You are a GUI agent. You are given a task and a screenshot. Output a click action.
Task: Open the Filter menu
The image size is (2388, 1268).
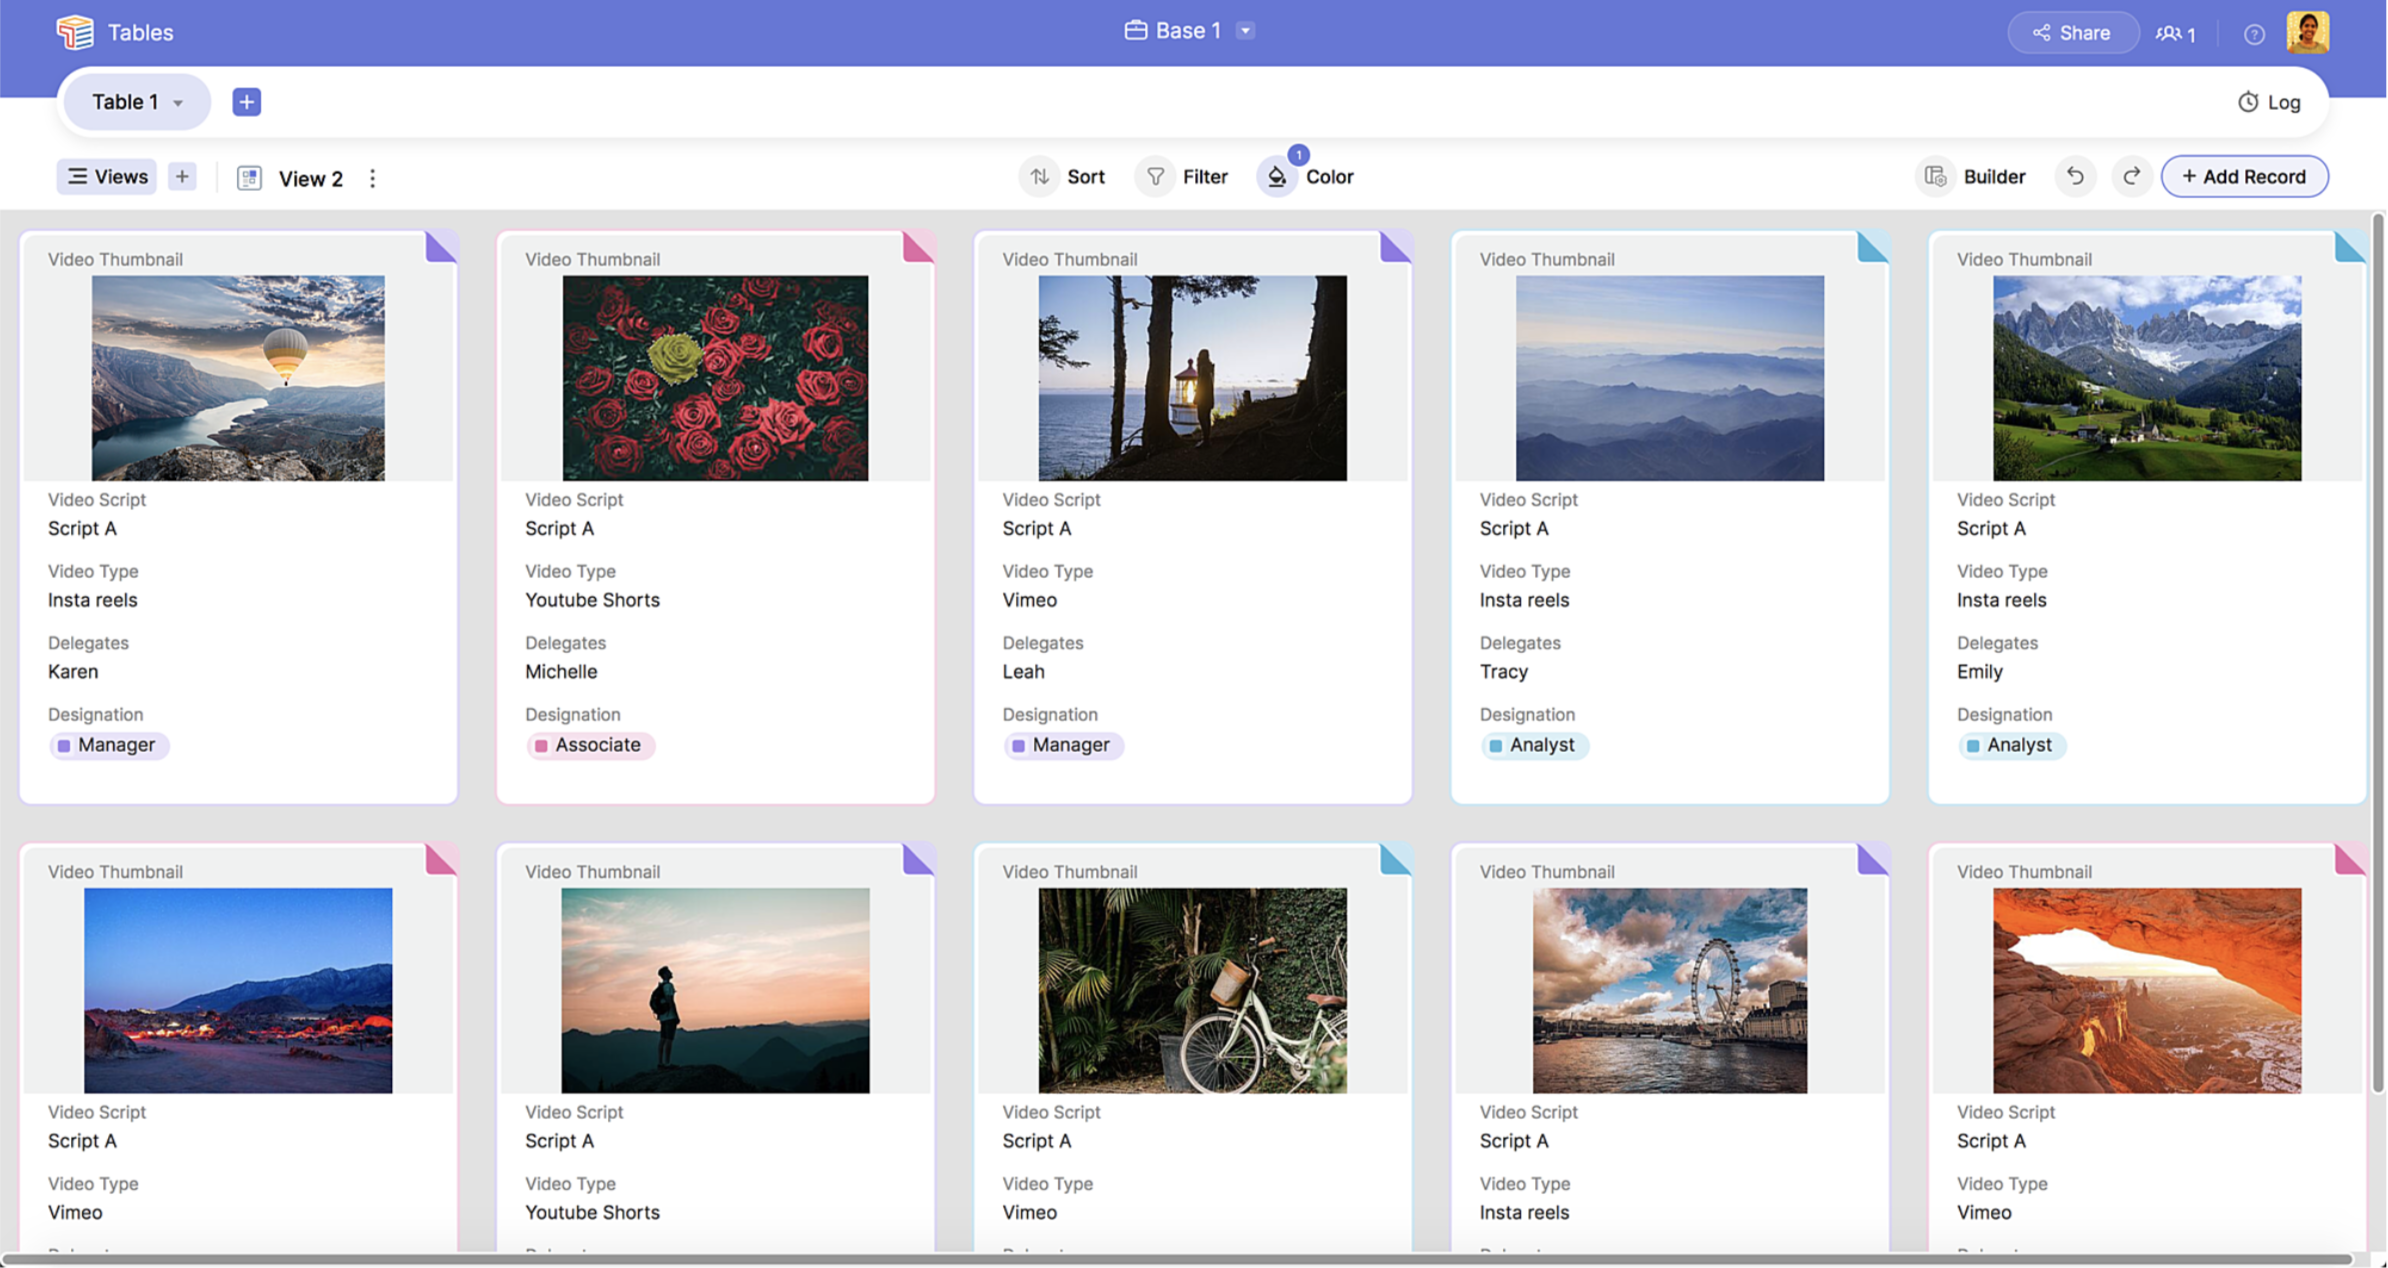point(1186,177)
